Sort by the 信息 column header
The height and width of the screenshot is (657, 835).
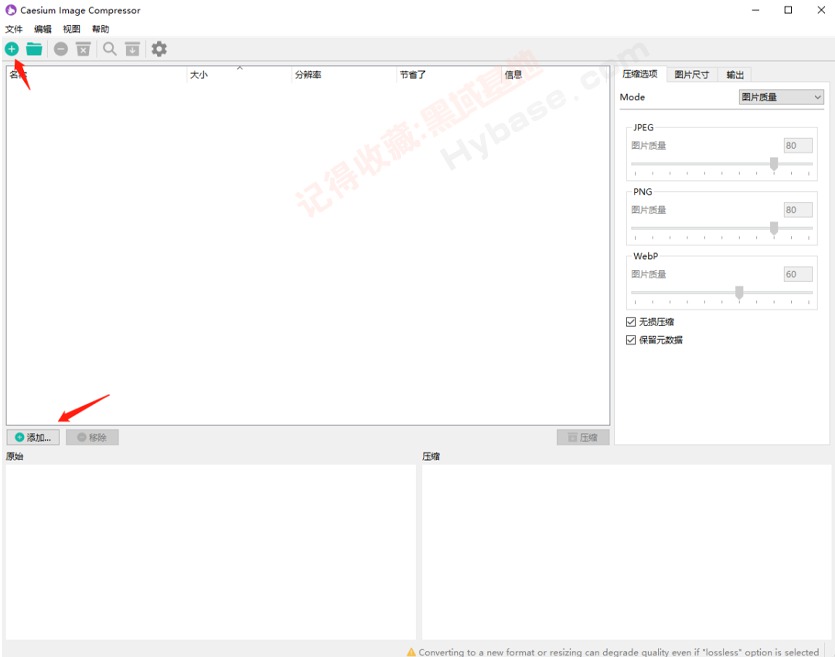pyautogui.click(x=555, y=75)
